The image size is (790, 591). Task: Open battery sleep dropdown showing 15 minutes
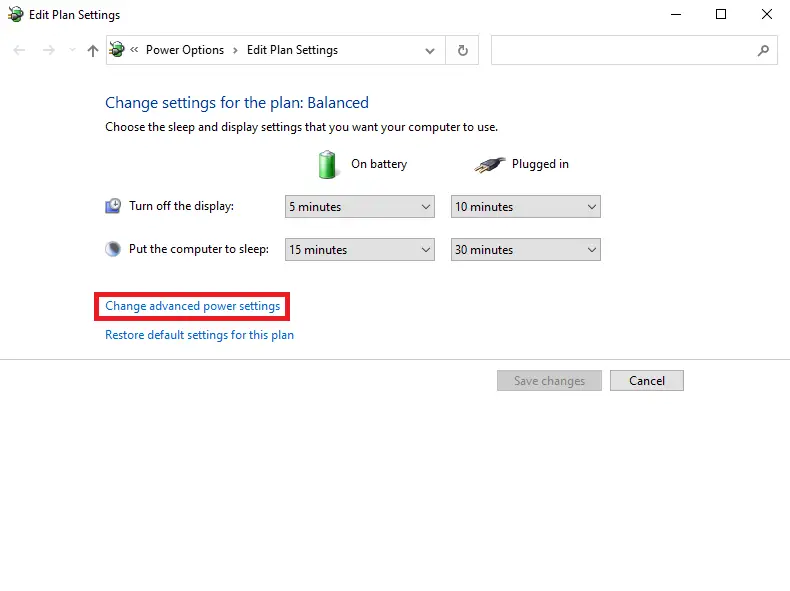[360, 249]
